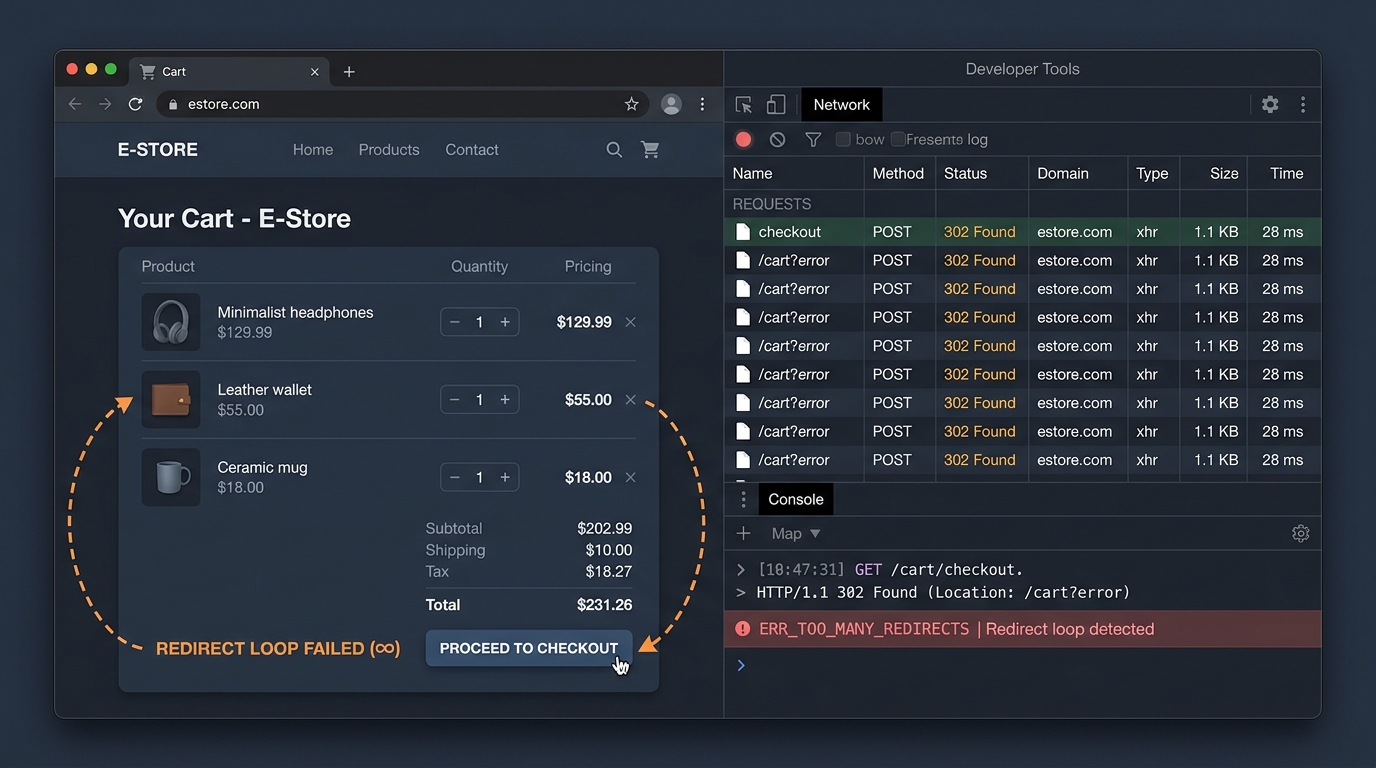Open the browser three-dot menu
The height and width of the screenshot is (768, 1376).
702,104
